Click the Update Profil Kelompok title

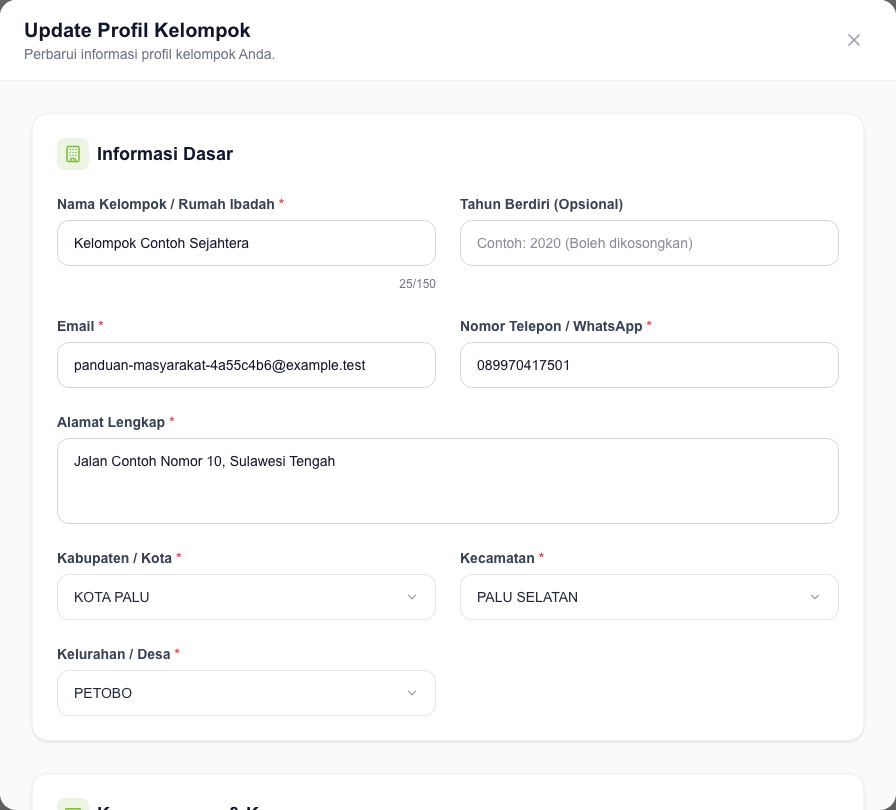click(137, 30)
